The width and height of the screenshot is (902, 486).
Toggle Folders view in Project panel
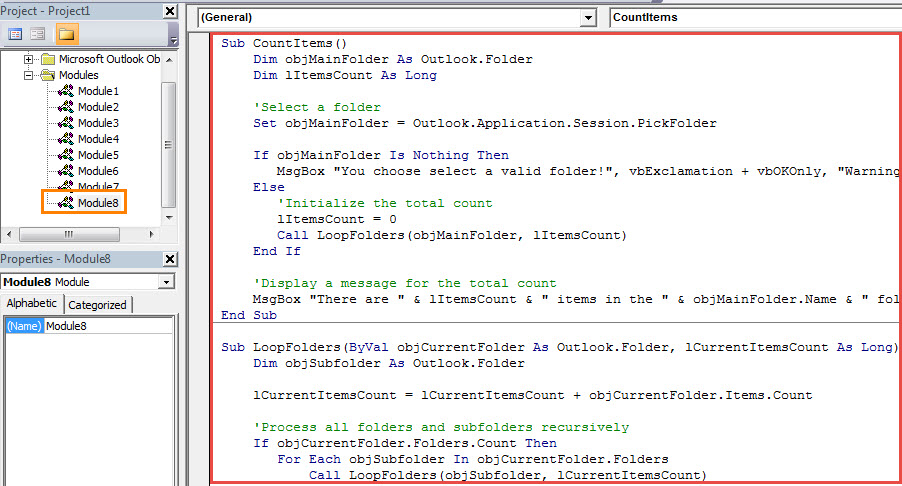(67, 35)
